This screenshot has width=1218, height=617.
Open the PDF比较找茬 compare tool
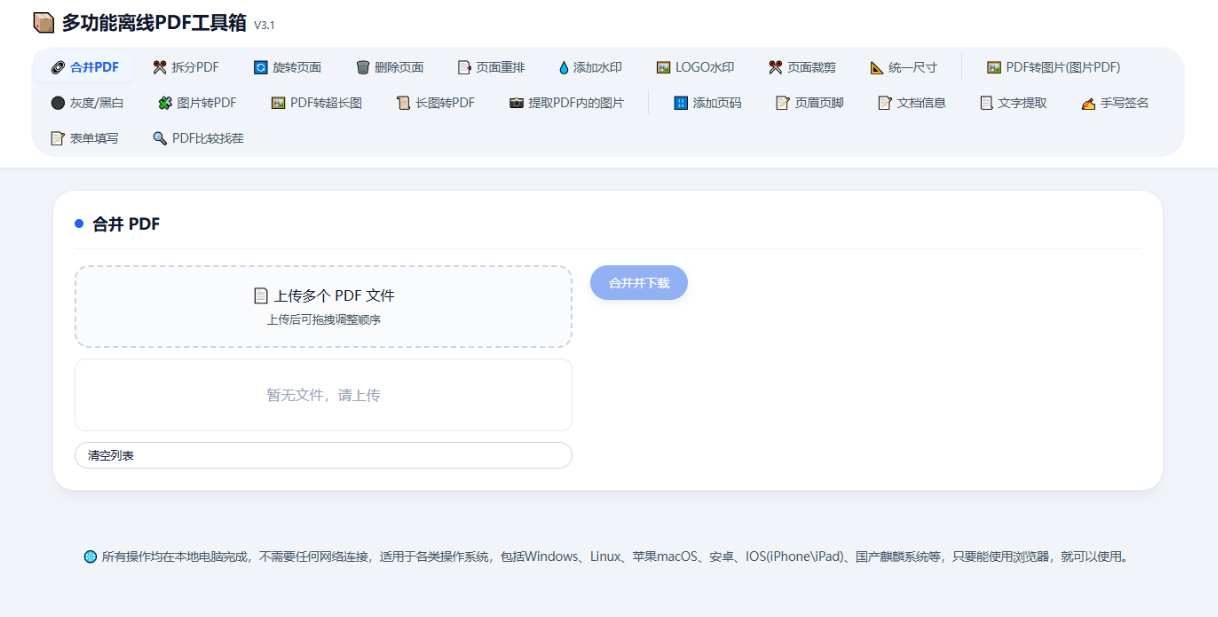pos(197,138)
